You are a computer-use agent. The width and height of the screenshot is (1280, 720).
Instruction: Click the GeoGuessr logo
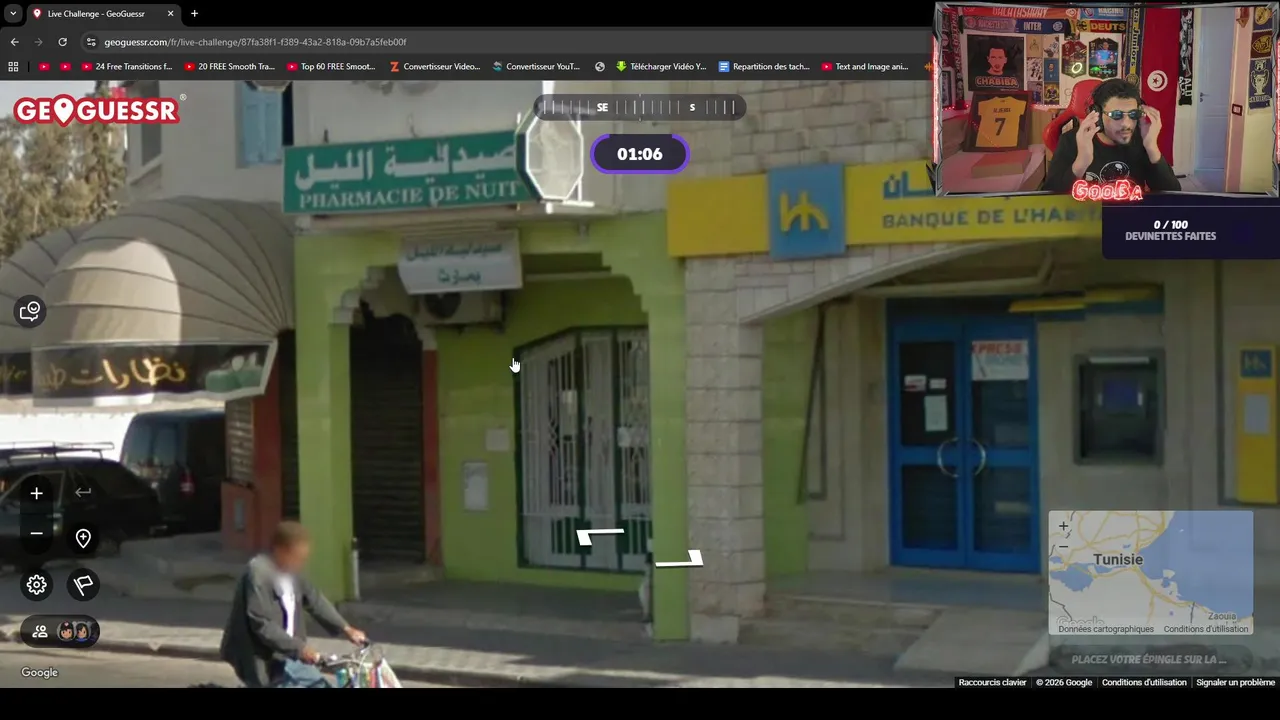(x=97, y=110)
